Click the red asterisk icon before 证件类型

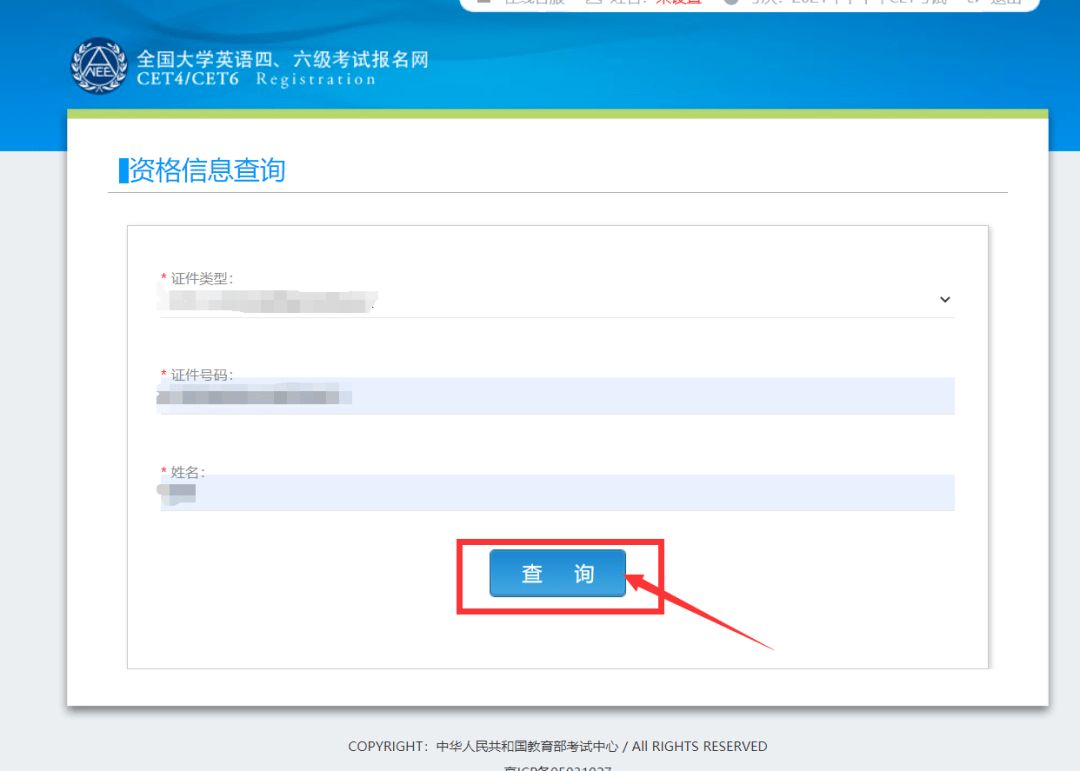[x=163, y=278]
